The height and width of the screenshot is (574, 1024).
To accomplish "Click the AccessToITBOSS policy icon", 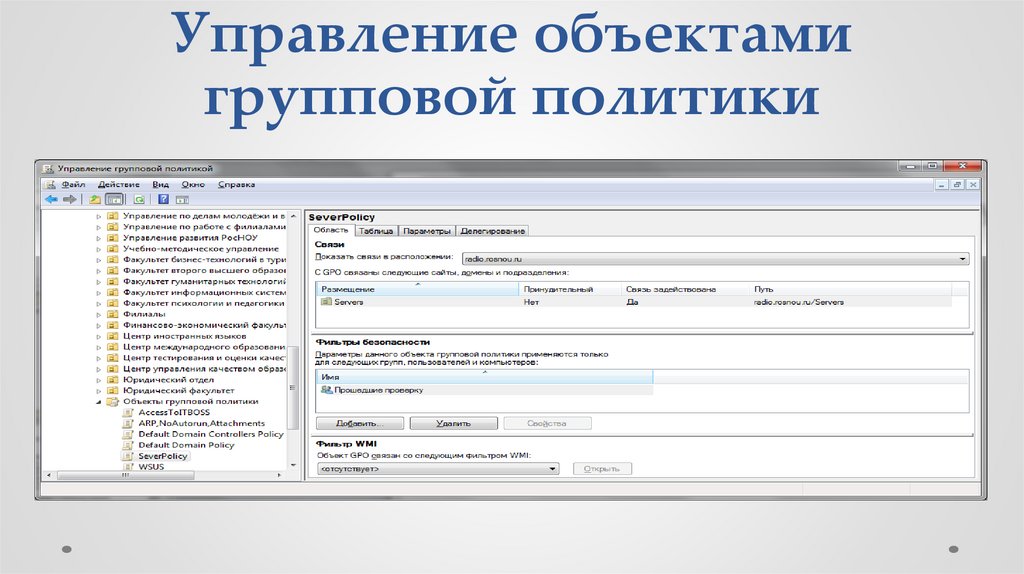I will click(128, 413).
